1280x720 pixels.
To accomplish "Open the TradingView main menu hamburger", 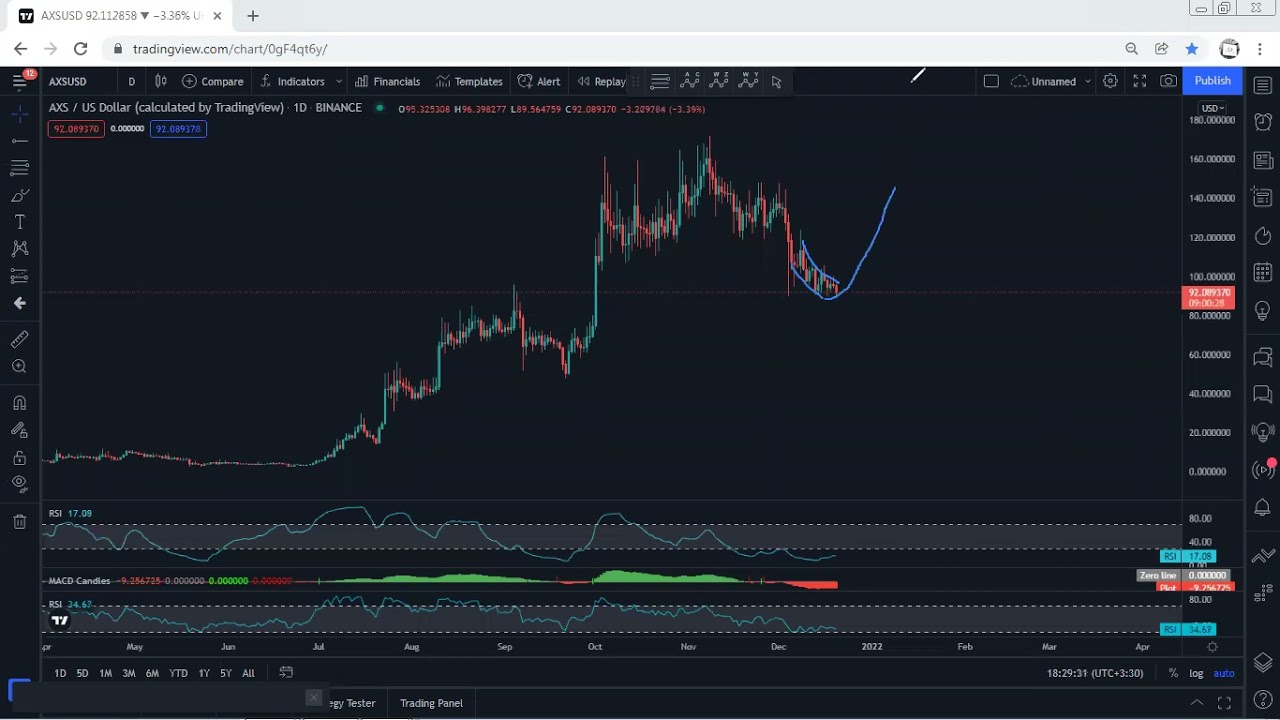I will [x=19, y=81].
